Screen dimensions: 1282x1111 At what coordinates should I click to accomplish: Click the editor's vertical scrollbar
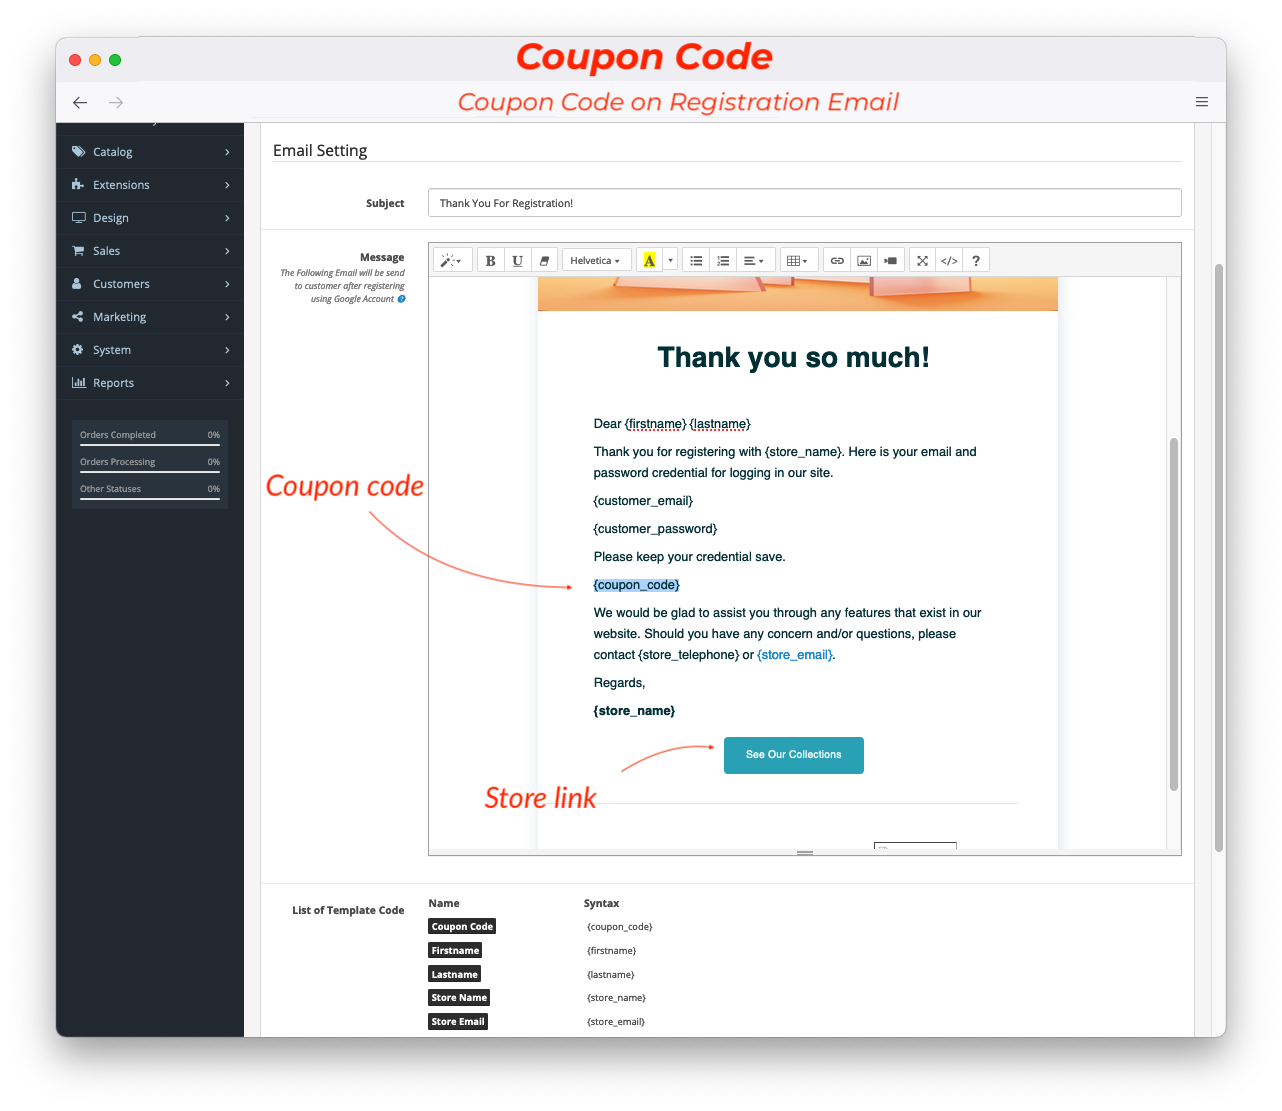(1174, 614)
